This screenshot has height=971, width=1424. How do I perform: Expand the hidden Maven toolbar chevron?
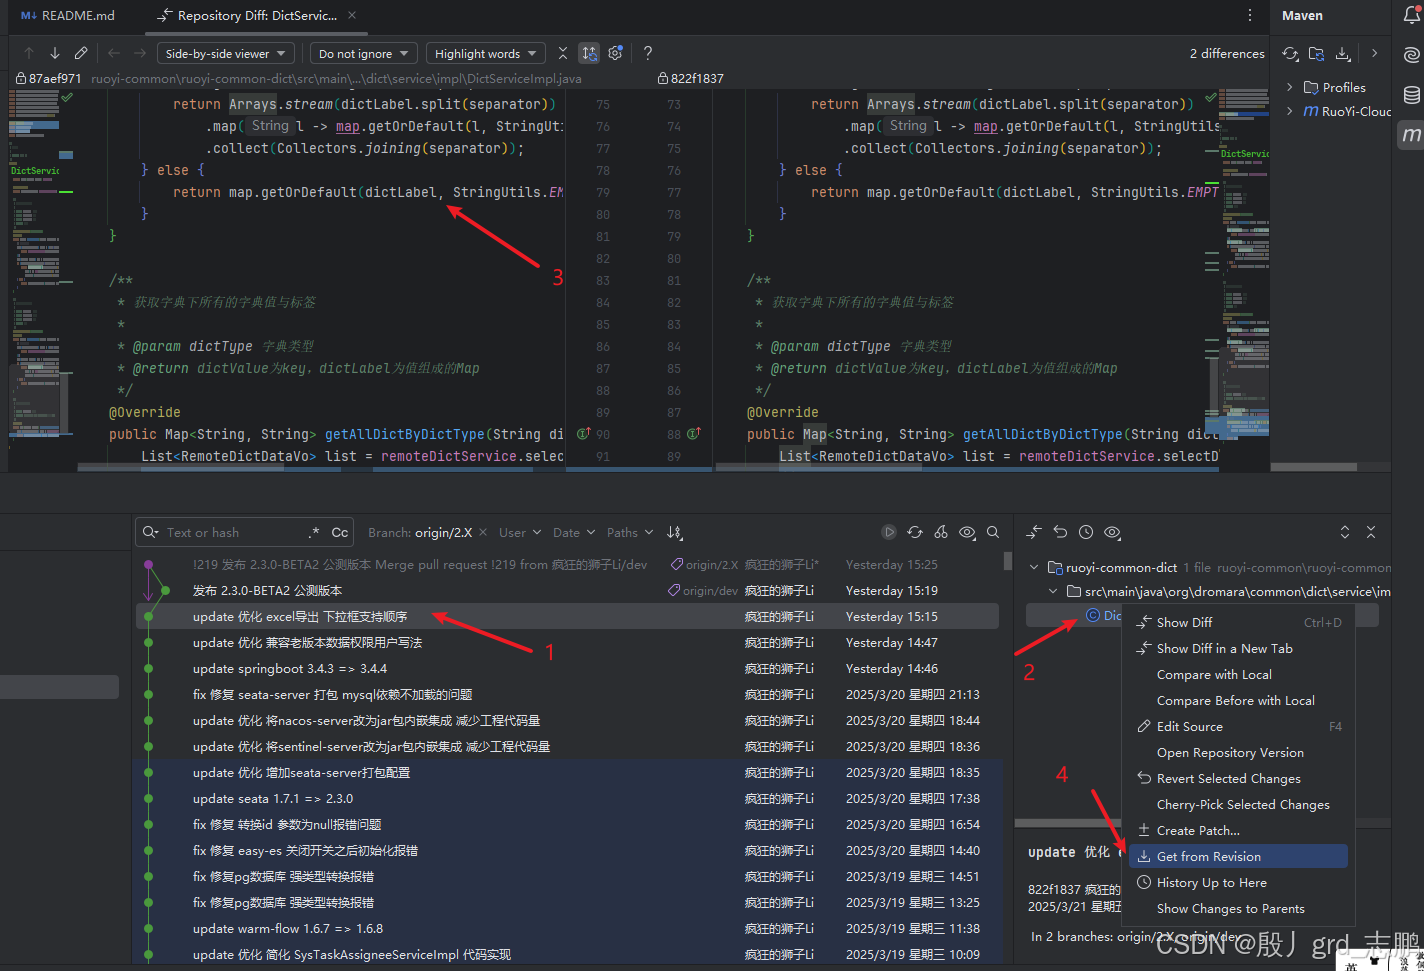(x=1374, y=53)
